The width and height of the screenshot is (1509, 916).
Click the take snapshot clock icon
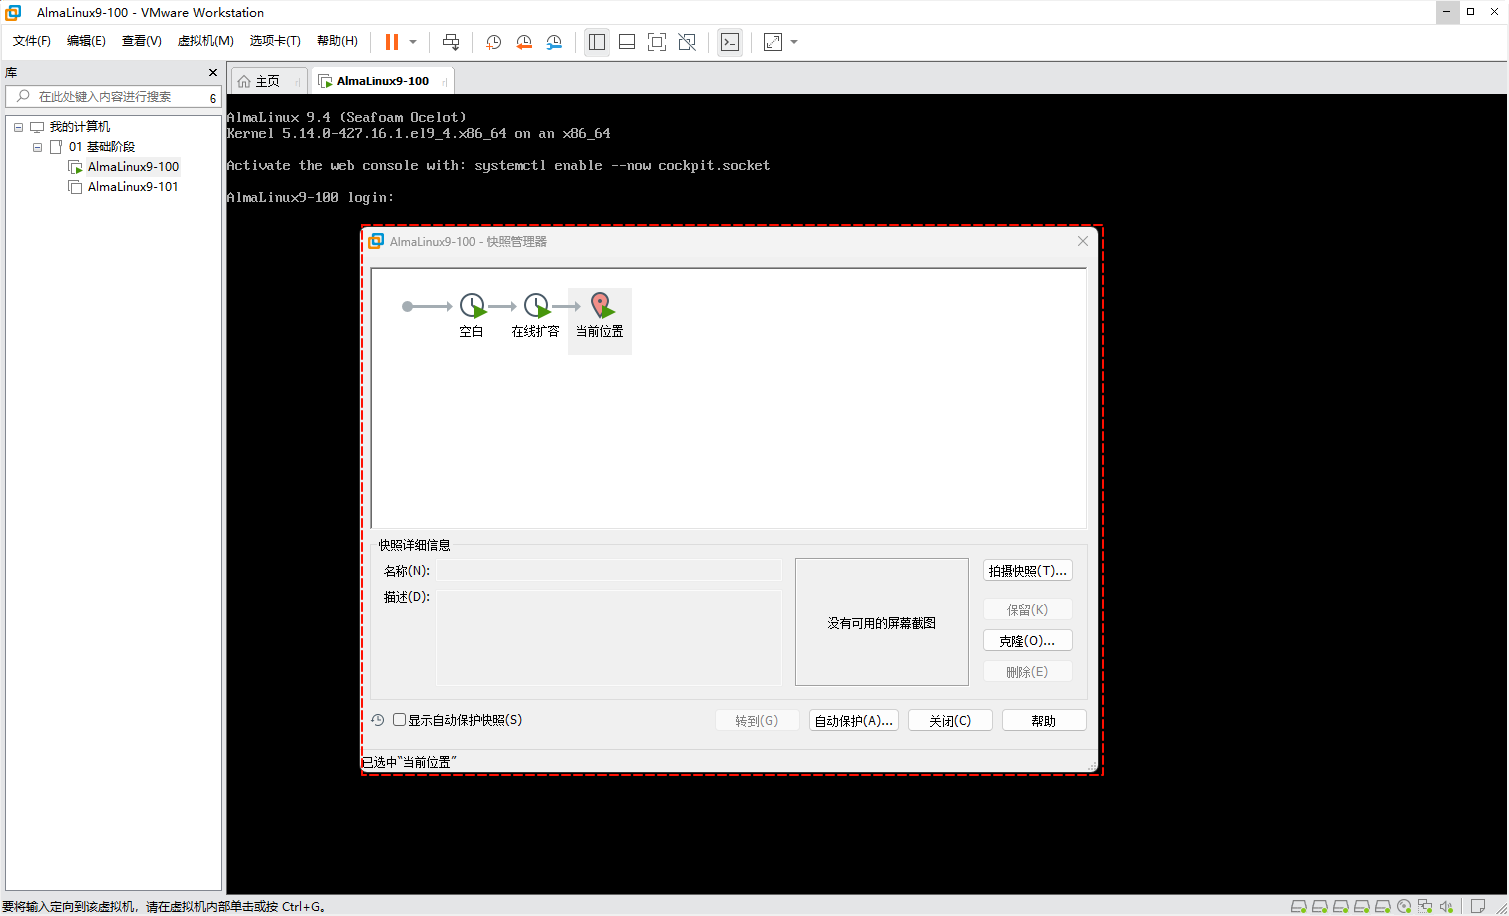coord(493,42)
